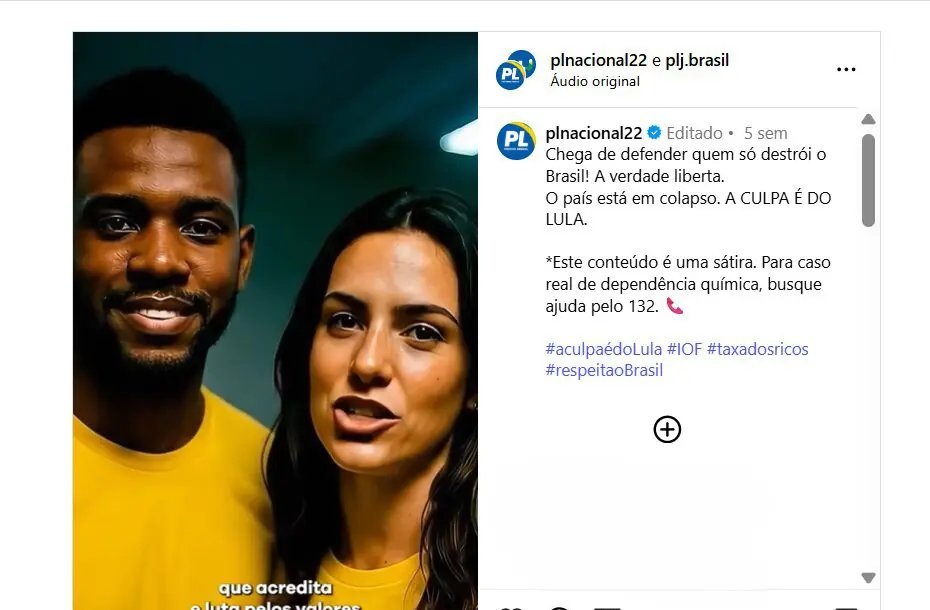Click the plnacional22 username above the caption
930x610 pixels.
click(594, 133)
